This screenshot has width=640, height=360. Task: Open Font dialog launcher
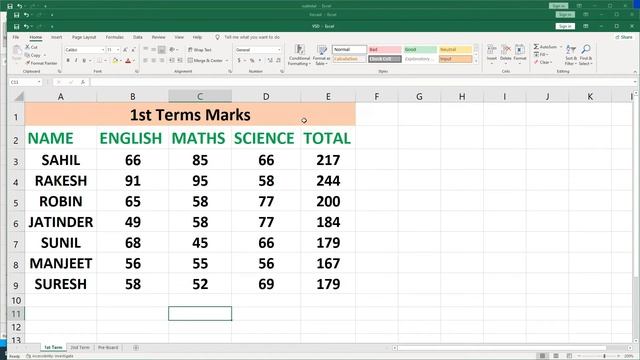pyautogui.click(x=136, y=71)
